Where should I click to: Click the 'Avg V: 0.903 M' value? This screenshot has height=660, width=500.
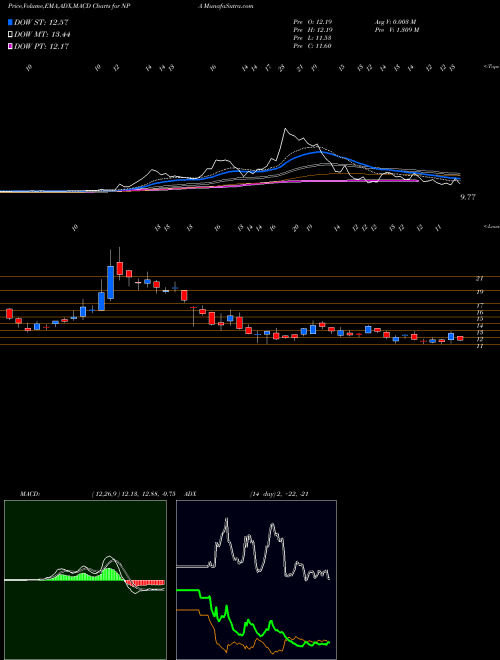coord(395,21)
